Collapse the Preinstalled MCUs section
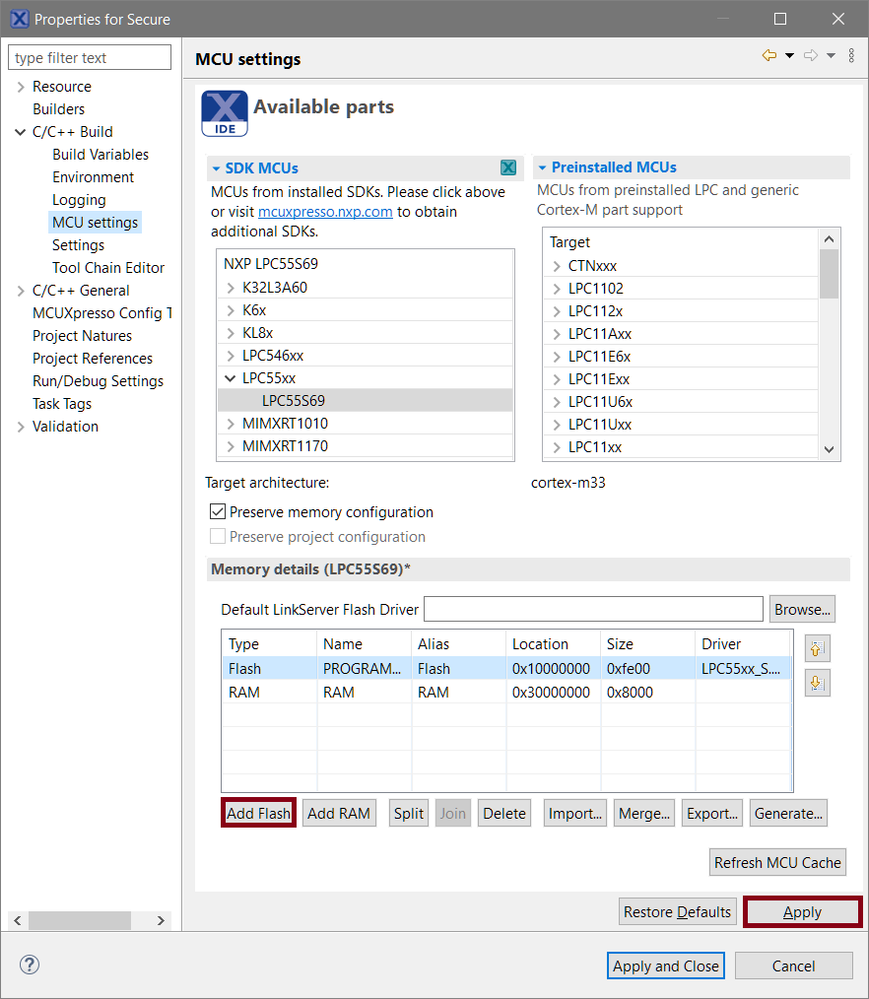The height and width of the screenshot is (999, 869). tap(543, 168)
